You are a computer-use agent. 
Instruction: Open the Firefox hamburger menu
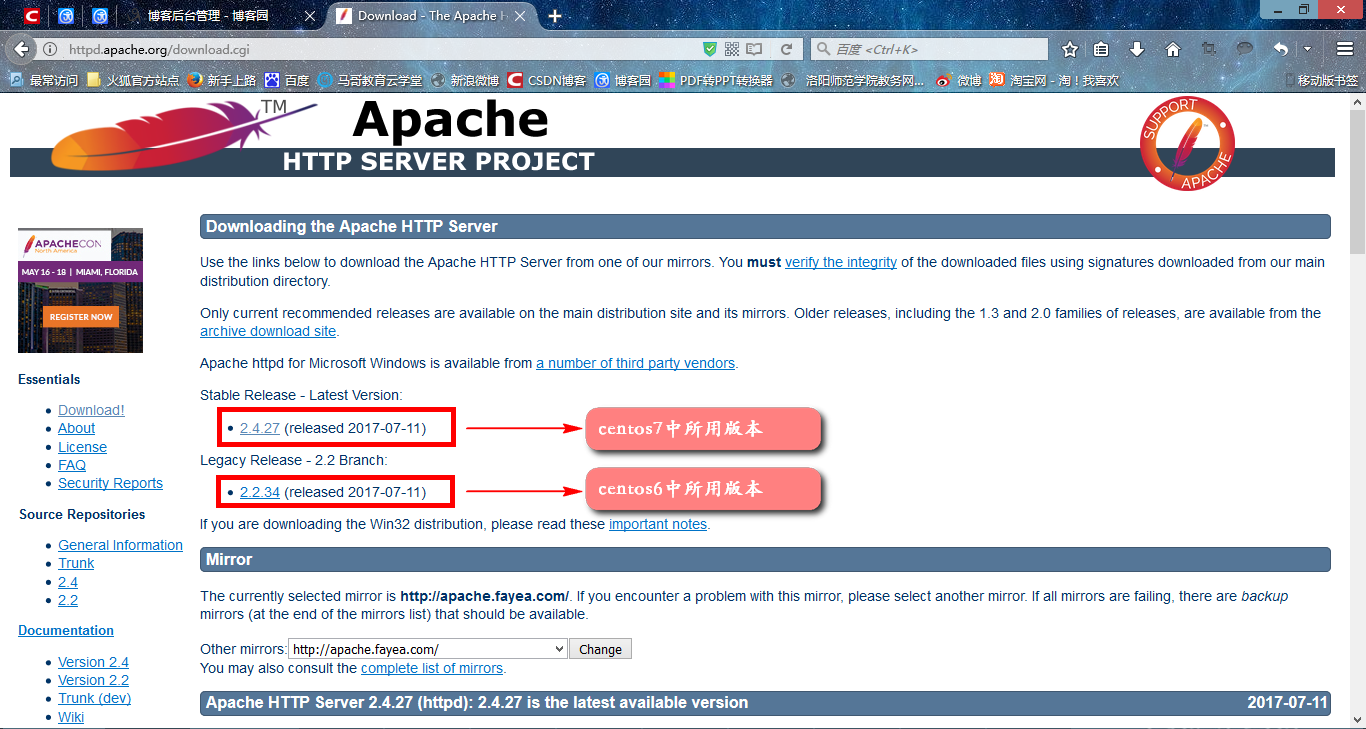pos(1345,49)
